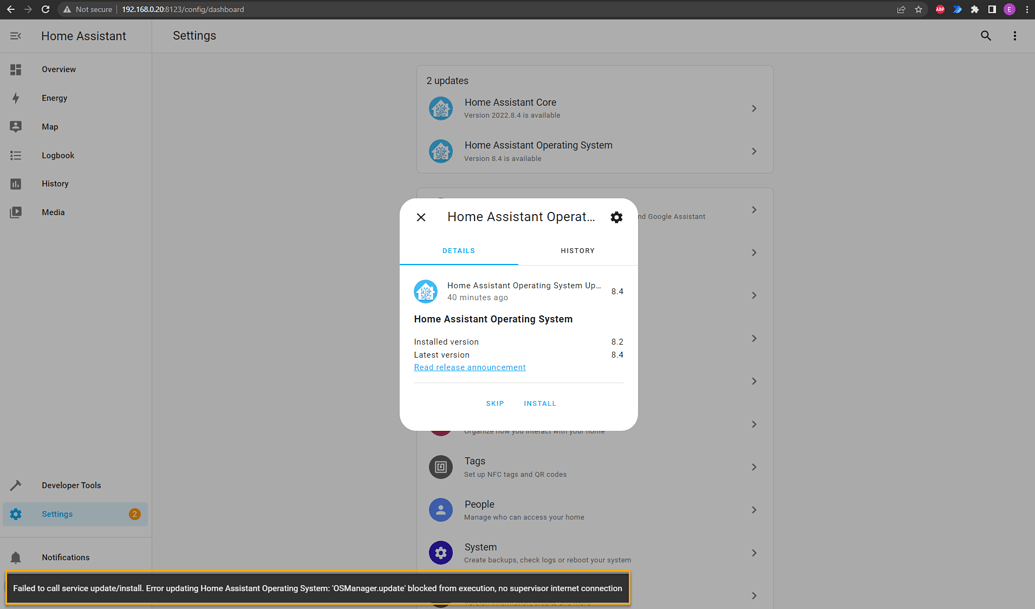The width and height of the screenshot is (1035, 609).
Task: Open the Logbook sidebar icon
Action: [x=16, y=155]
